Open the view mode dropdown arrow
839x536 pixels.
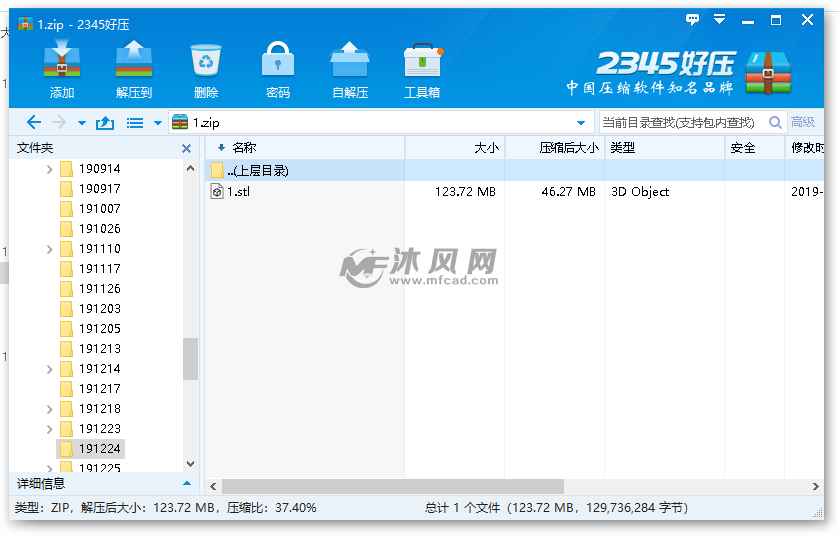click(x=158, y=123)
